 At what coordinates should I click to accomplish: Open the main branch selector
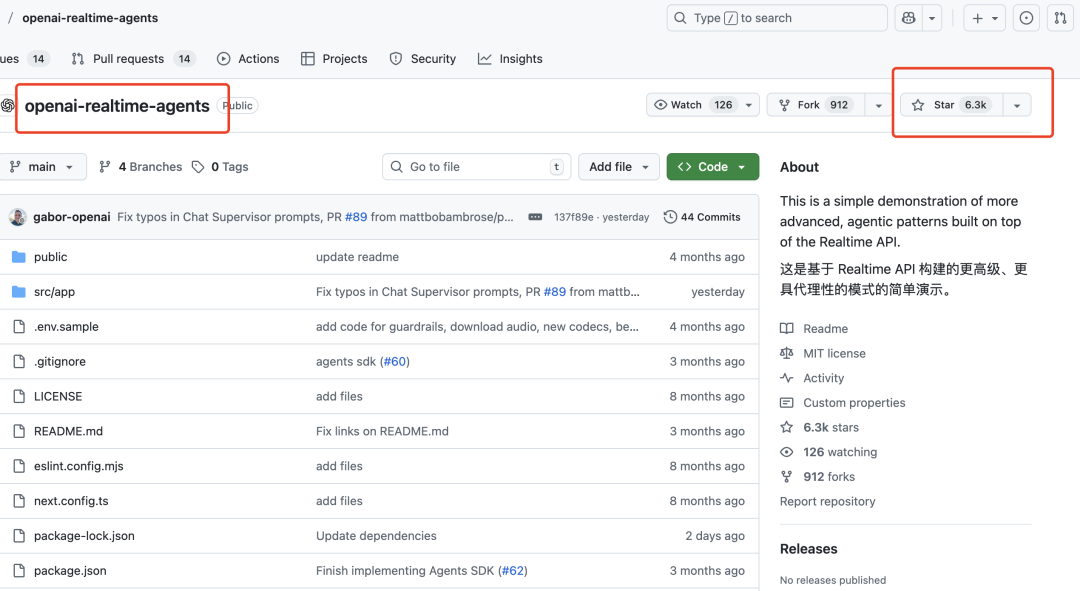pyautogui.click(x=42, y=167)
